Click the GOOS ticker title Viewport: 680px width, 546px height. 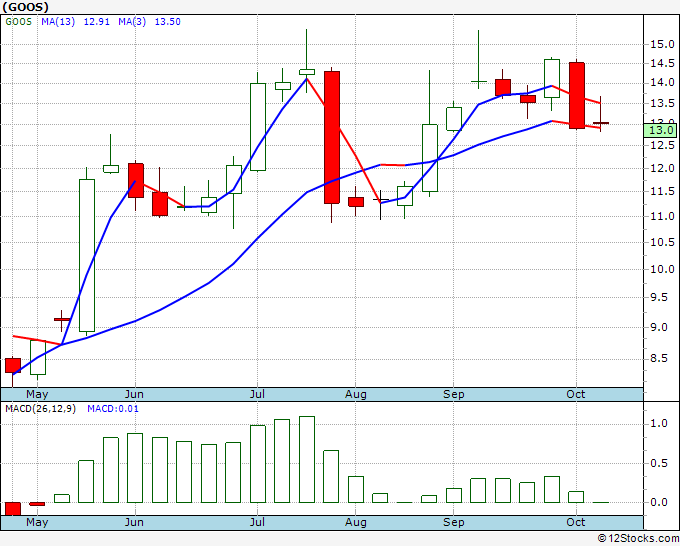[x=25, y=7]
